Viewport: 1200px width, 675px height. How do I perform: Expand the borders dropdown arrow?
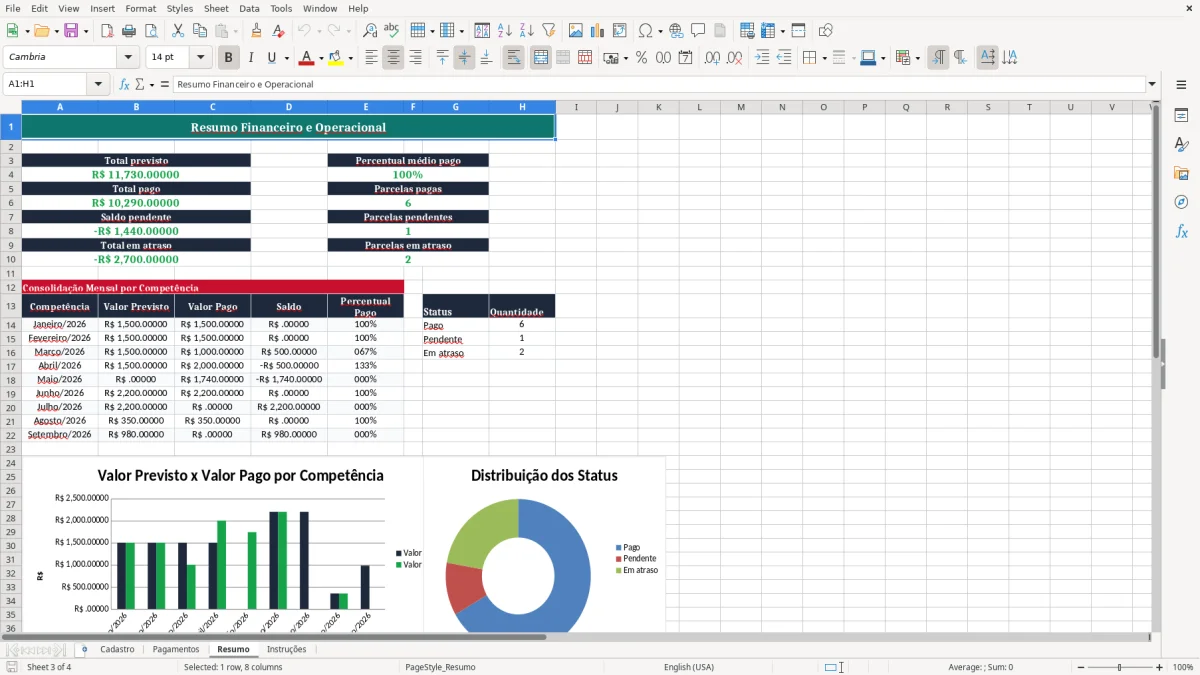pyautogui.click(x=824, y=58)
